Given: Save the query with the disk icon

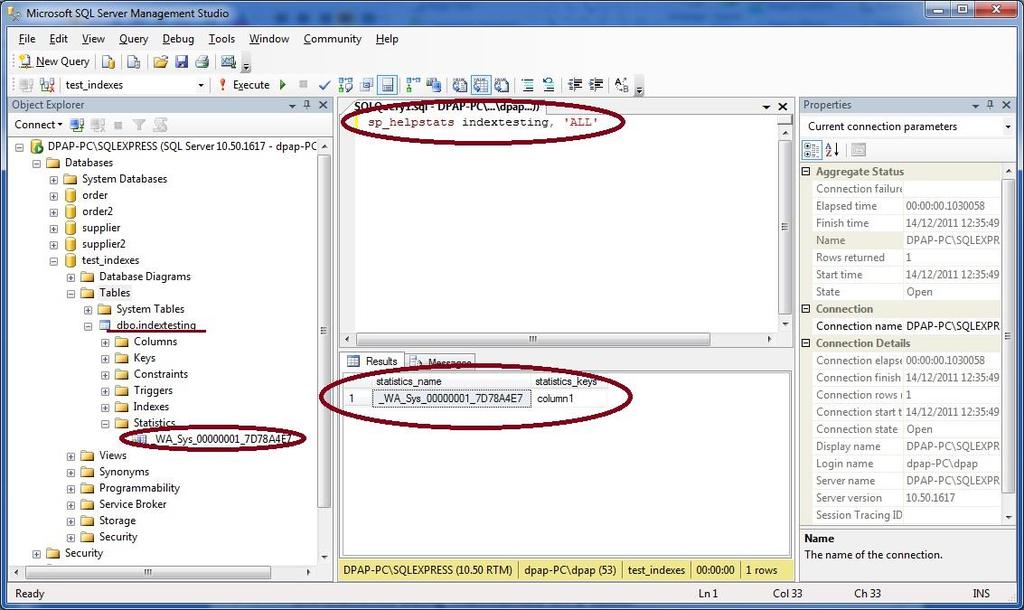Looking at the screenshot, I should coord(182,61).
